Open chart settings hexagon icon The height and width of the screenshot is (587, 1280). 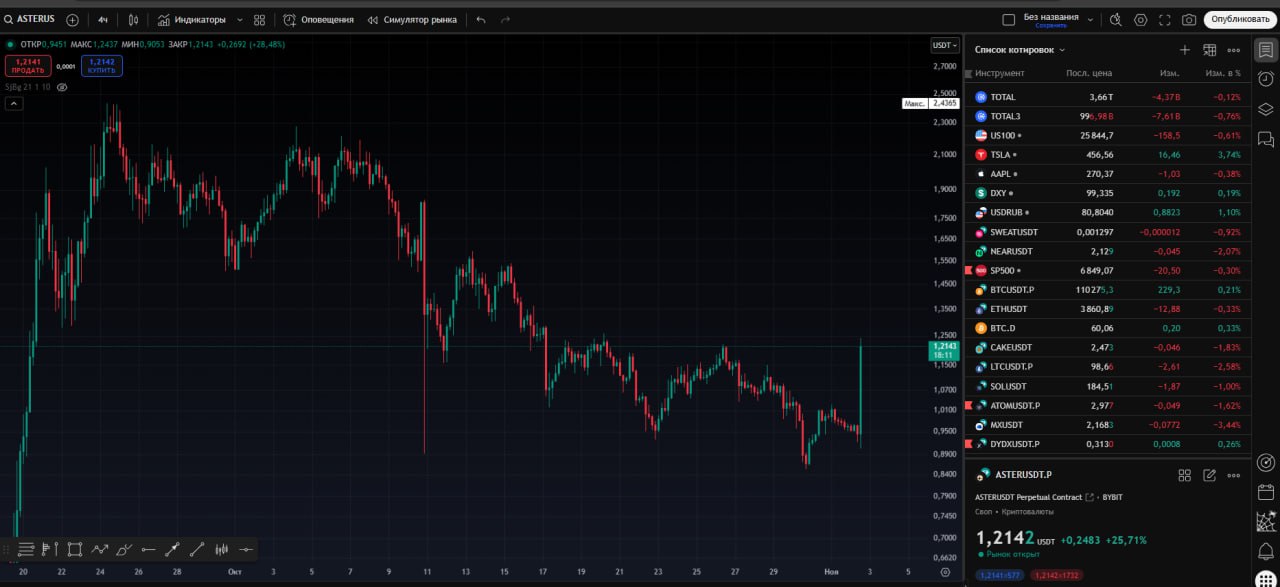point(1141,20)
